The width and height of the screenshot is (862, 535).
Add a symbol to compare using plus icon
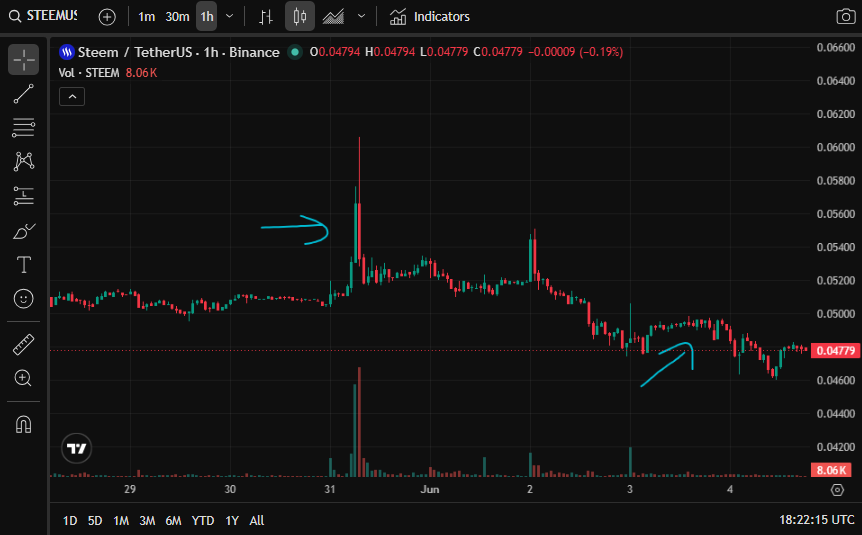point(107,17)
